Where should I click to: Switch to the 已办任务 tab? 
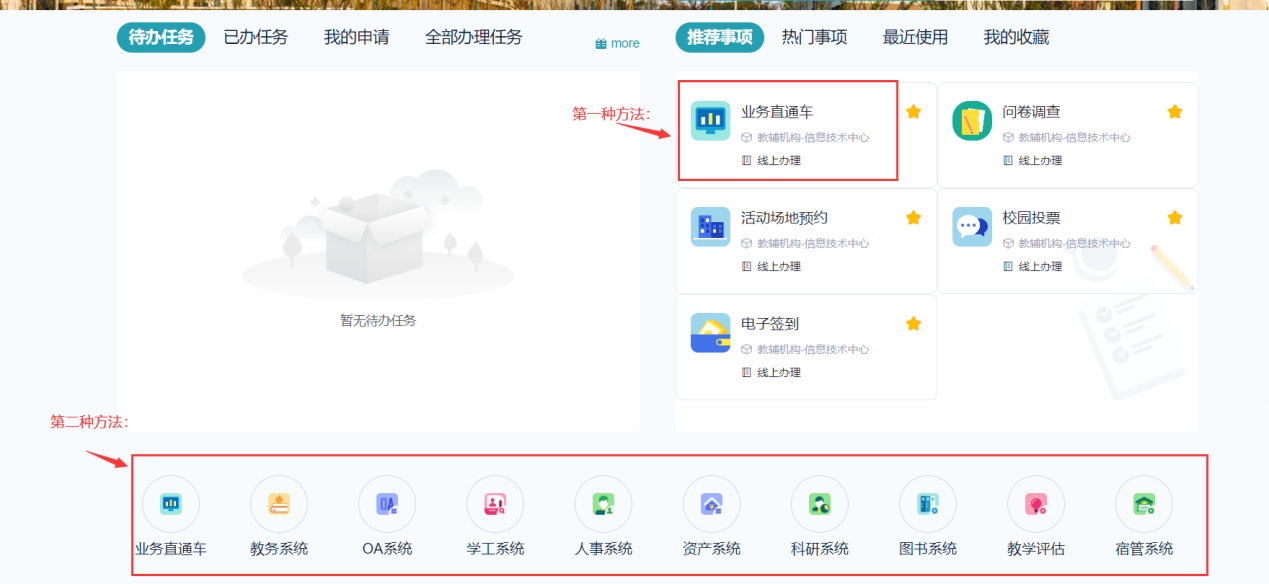point(255,38)
